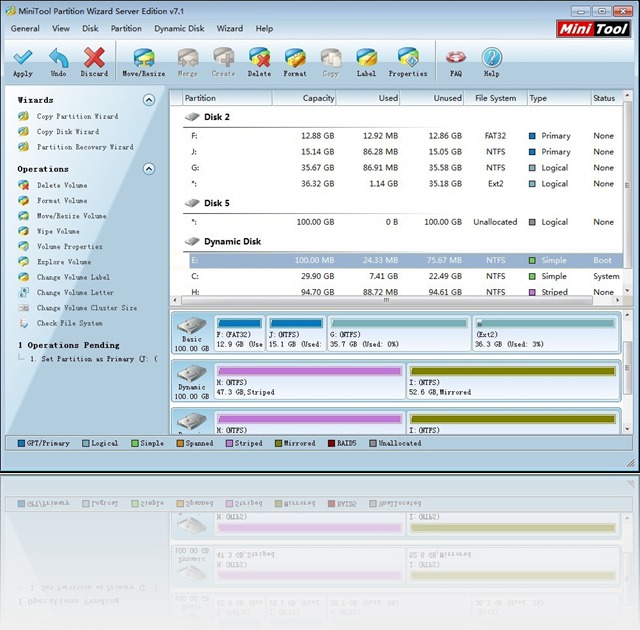Sort by the Type column header
The height and width of the screenshot is (630, 640).
point(559,98)
